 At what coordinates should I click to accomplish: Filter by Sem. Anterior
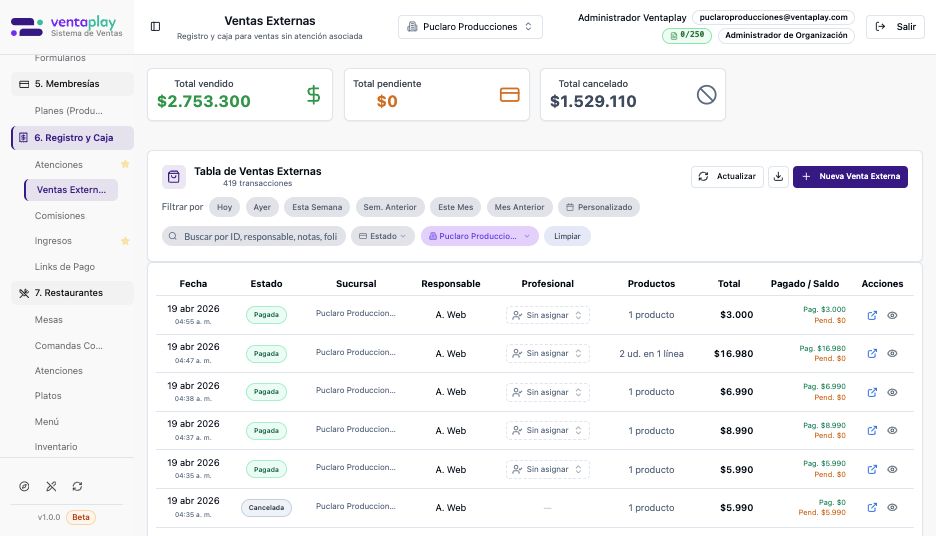click(x=390, y=207)
